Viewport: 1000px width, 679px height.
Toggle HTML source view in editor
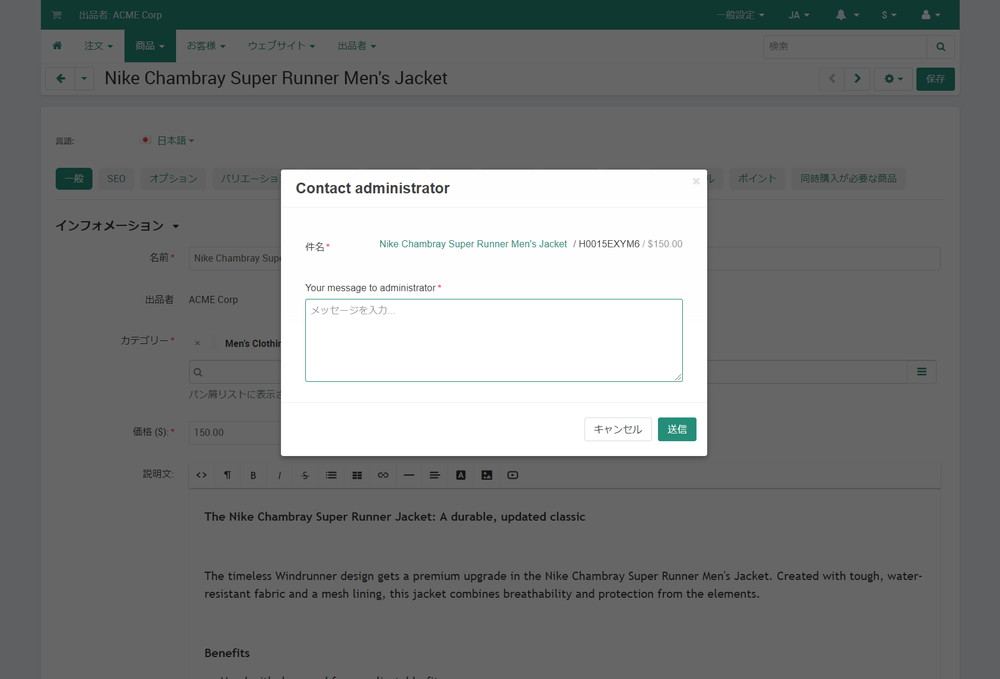click(202, 475)
